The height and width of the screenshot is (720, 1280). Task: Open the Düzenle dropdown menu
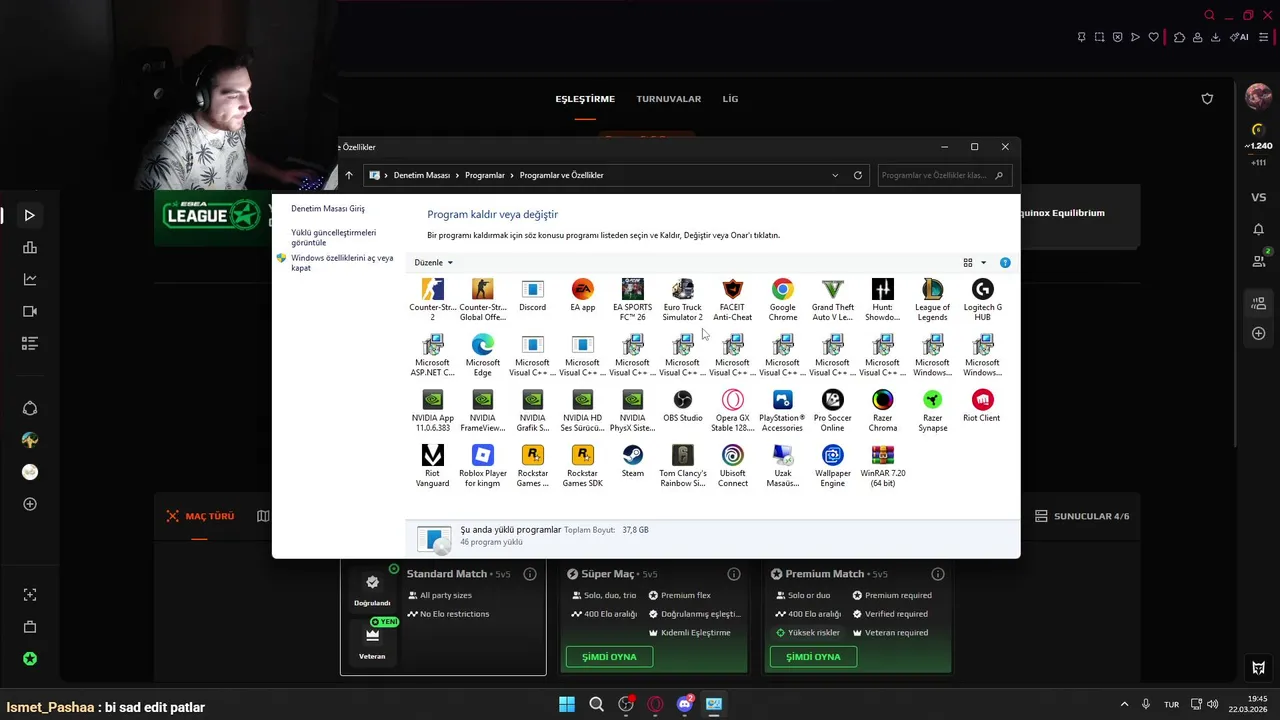pos(433,262)
